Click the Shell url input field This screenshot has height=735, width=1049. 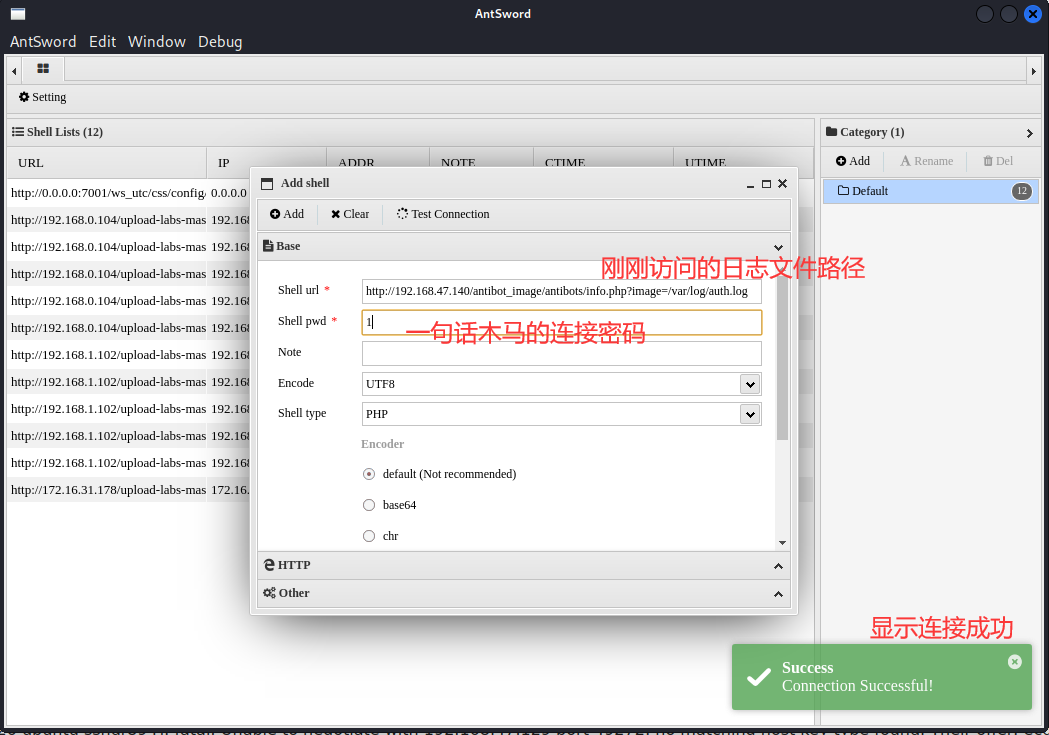coord(561,291)
